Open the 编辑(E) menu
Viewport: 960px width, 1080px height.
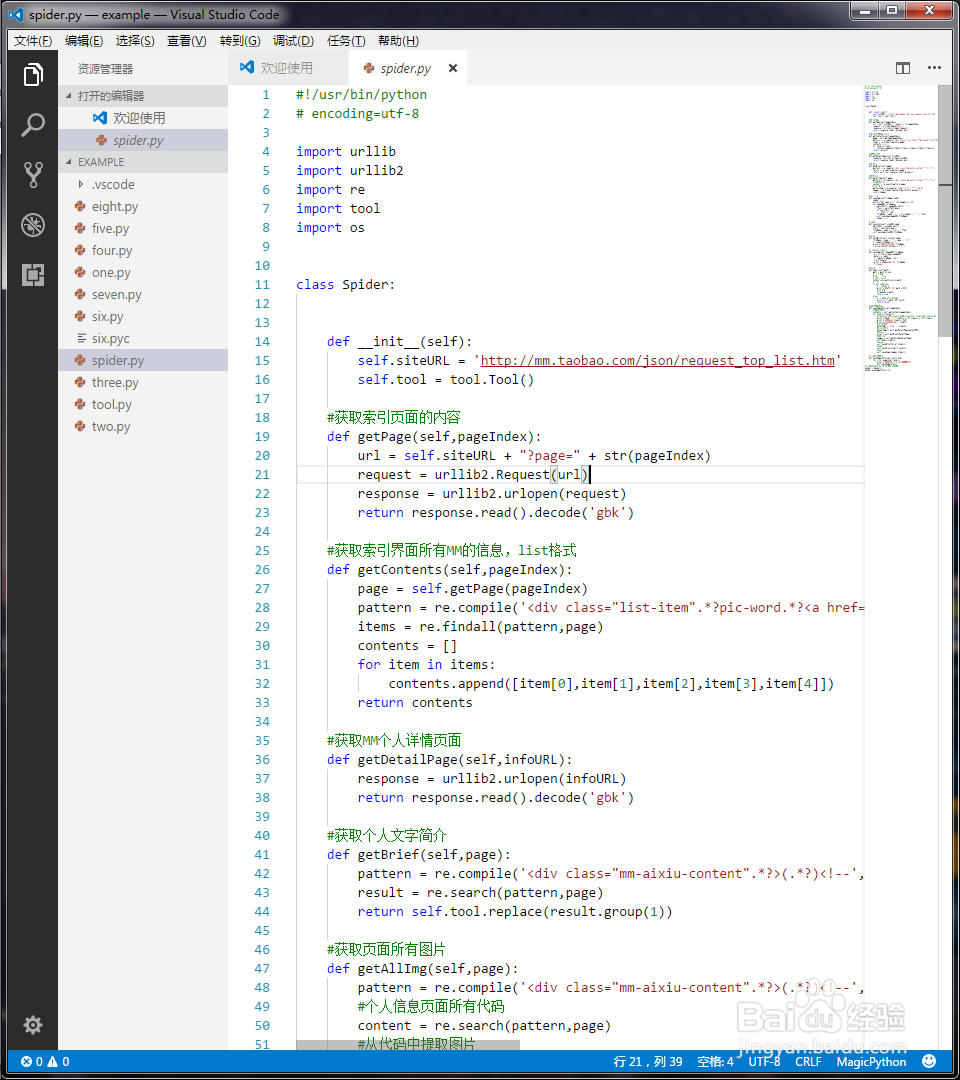(84, 41)
